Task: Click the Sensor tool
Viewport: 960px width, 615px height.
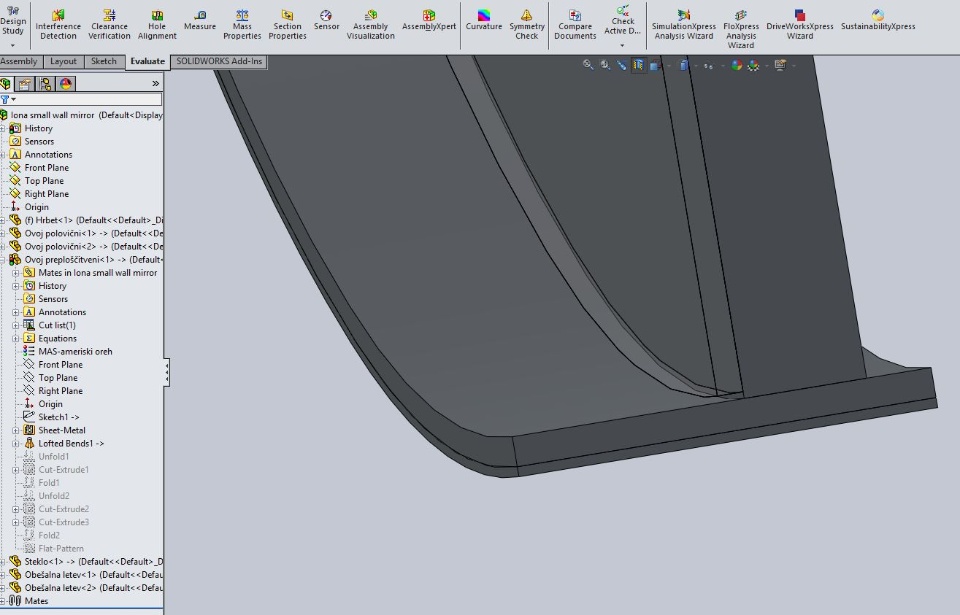Action: point(326,20)
